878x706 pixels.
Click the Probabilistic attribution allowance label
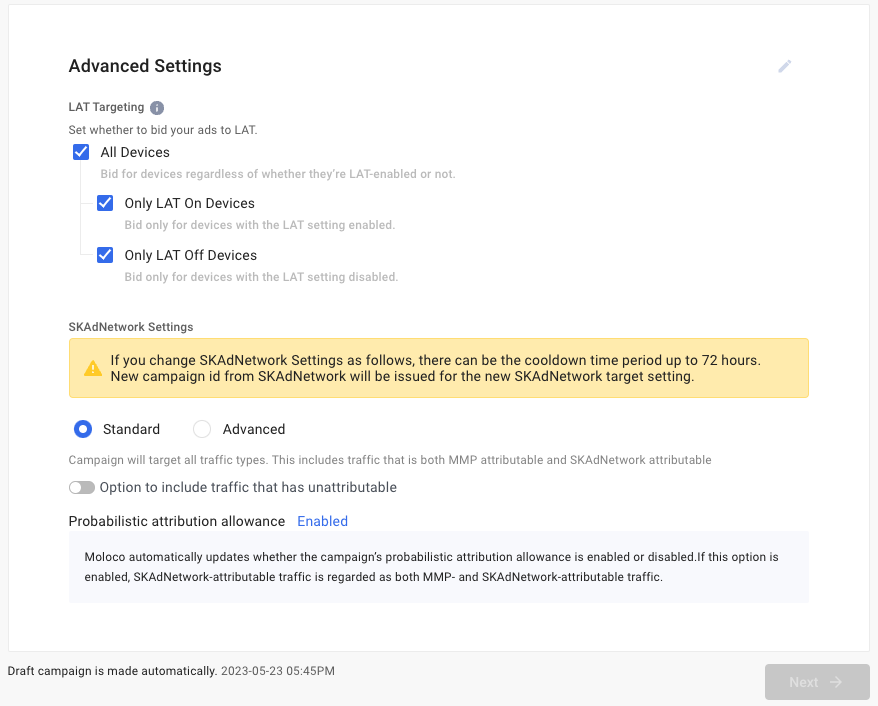coord(177,521)
